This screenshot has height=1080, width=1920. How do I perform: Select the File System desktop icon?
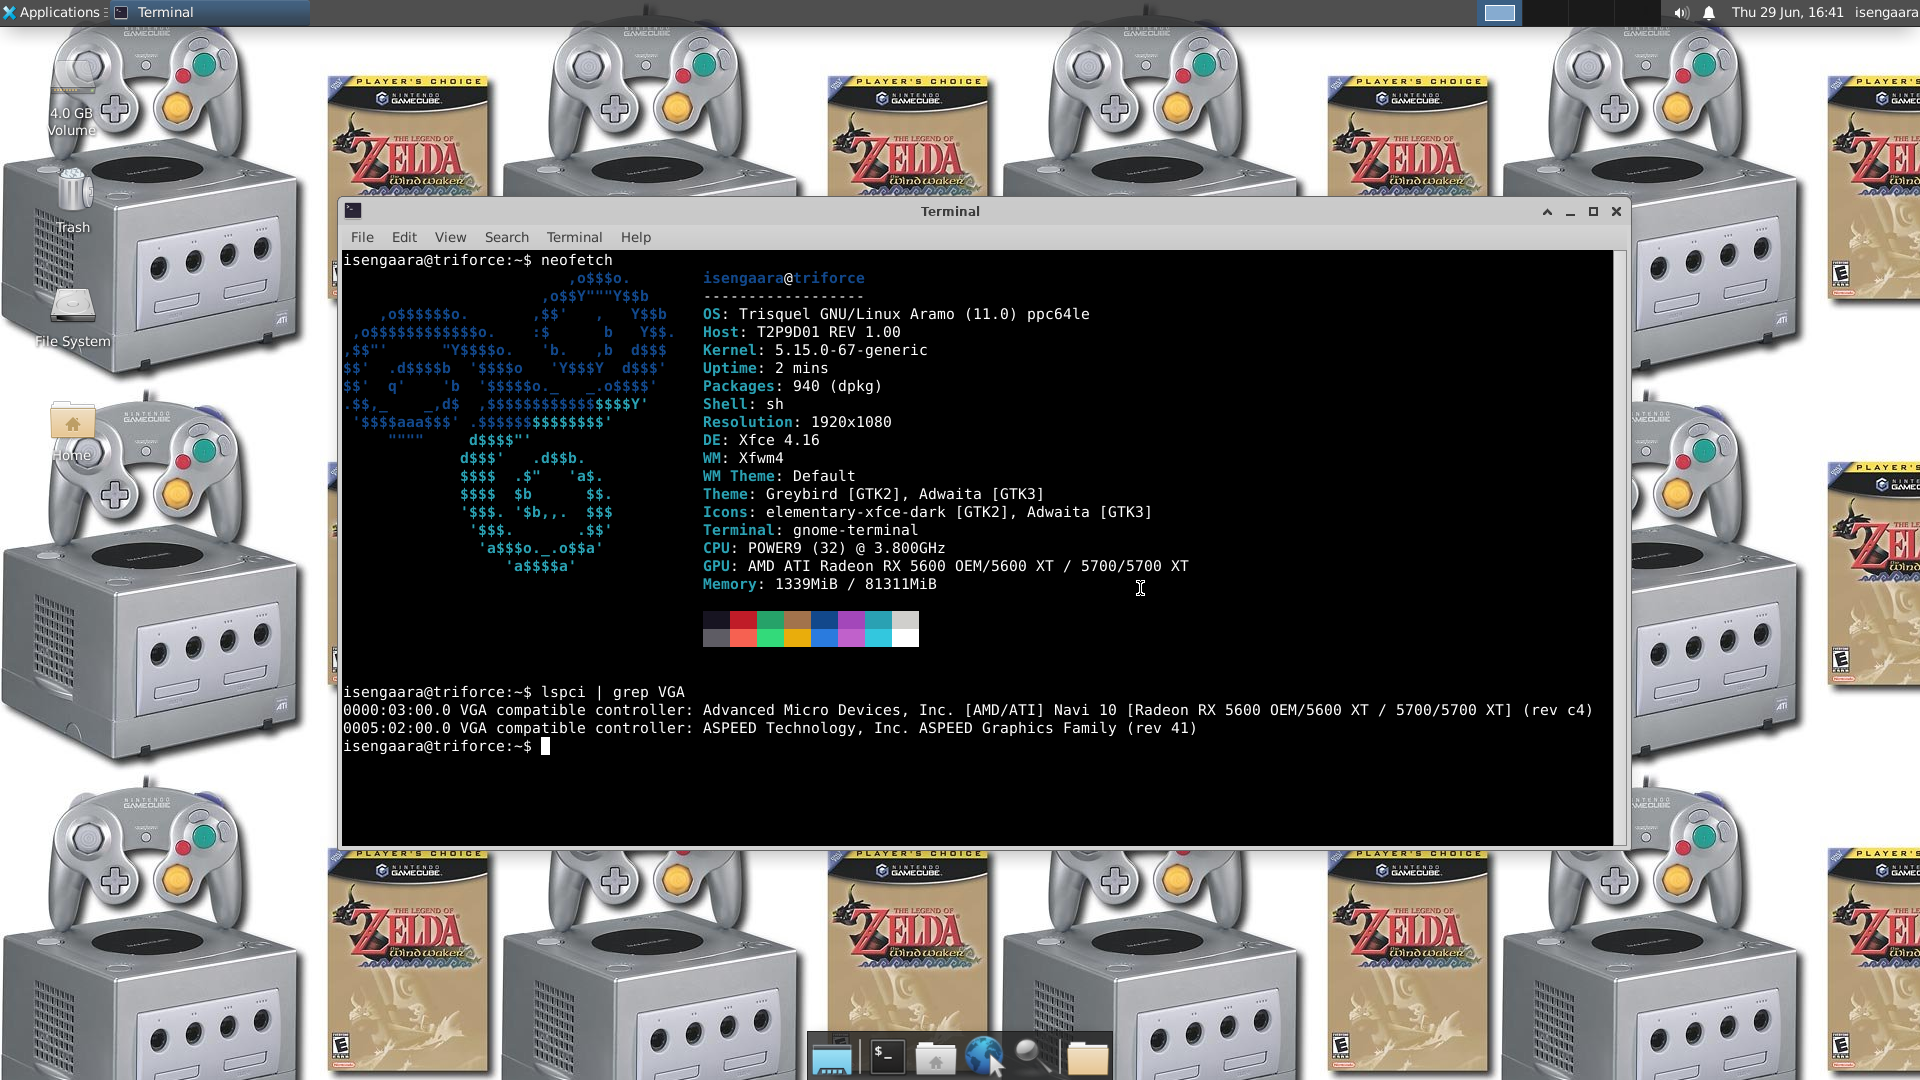(72, 317)
